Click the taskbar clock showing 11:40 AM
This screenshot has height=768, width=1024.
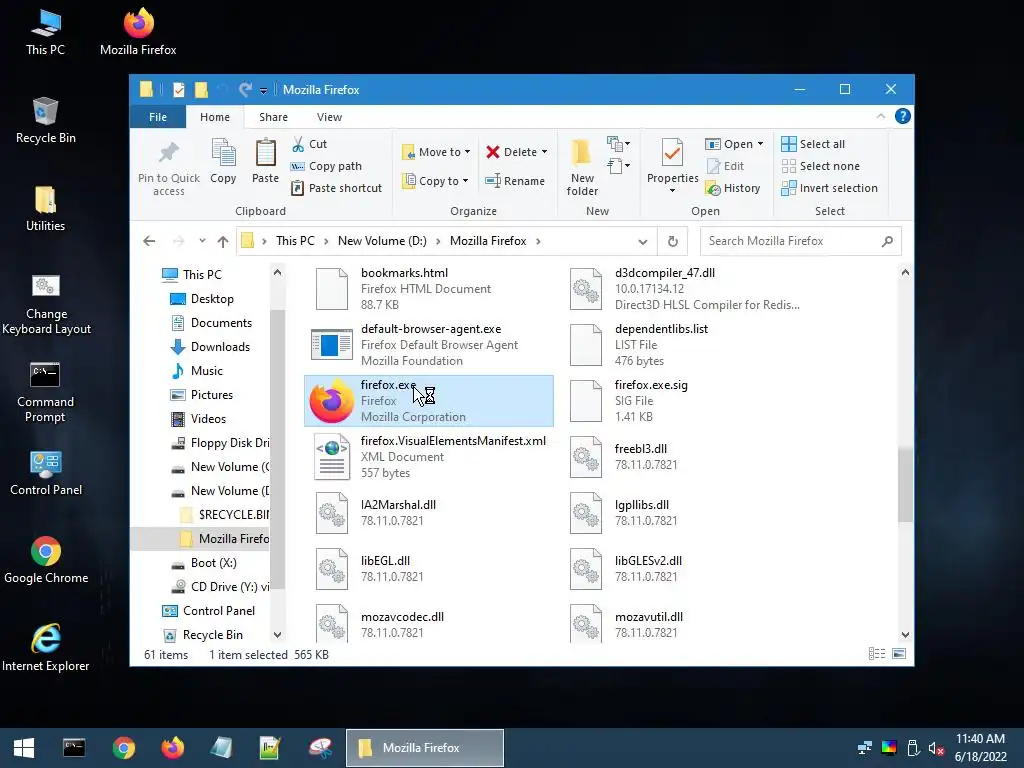point(980,748)
